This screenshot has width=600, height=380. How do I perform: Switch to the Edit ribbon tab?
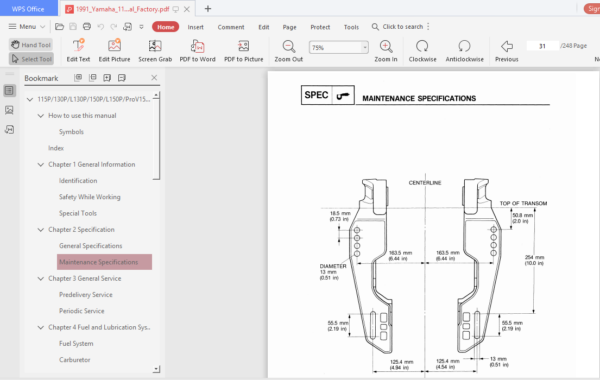[x=264, y=27]
